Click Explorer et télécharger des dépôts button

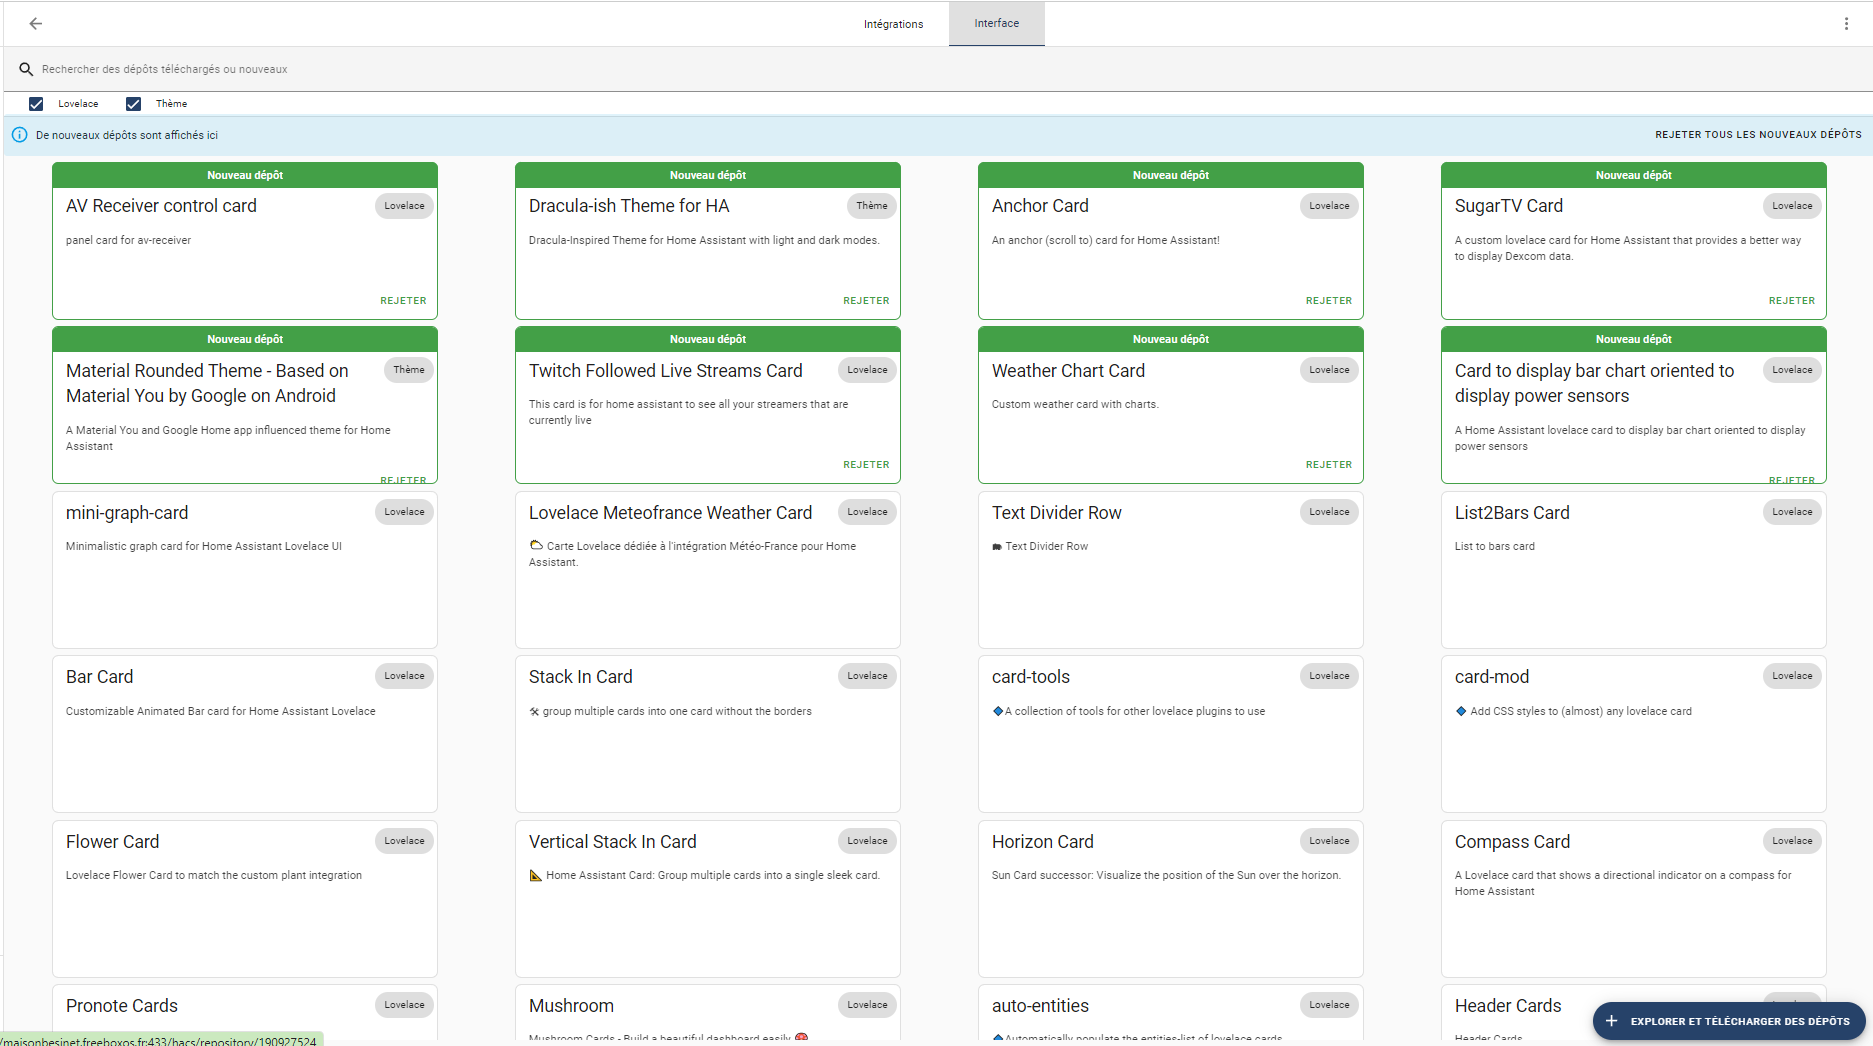point(1729,1021)
